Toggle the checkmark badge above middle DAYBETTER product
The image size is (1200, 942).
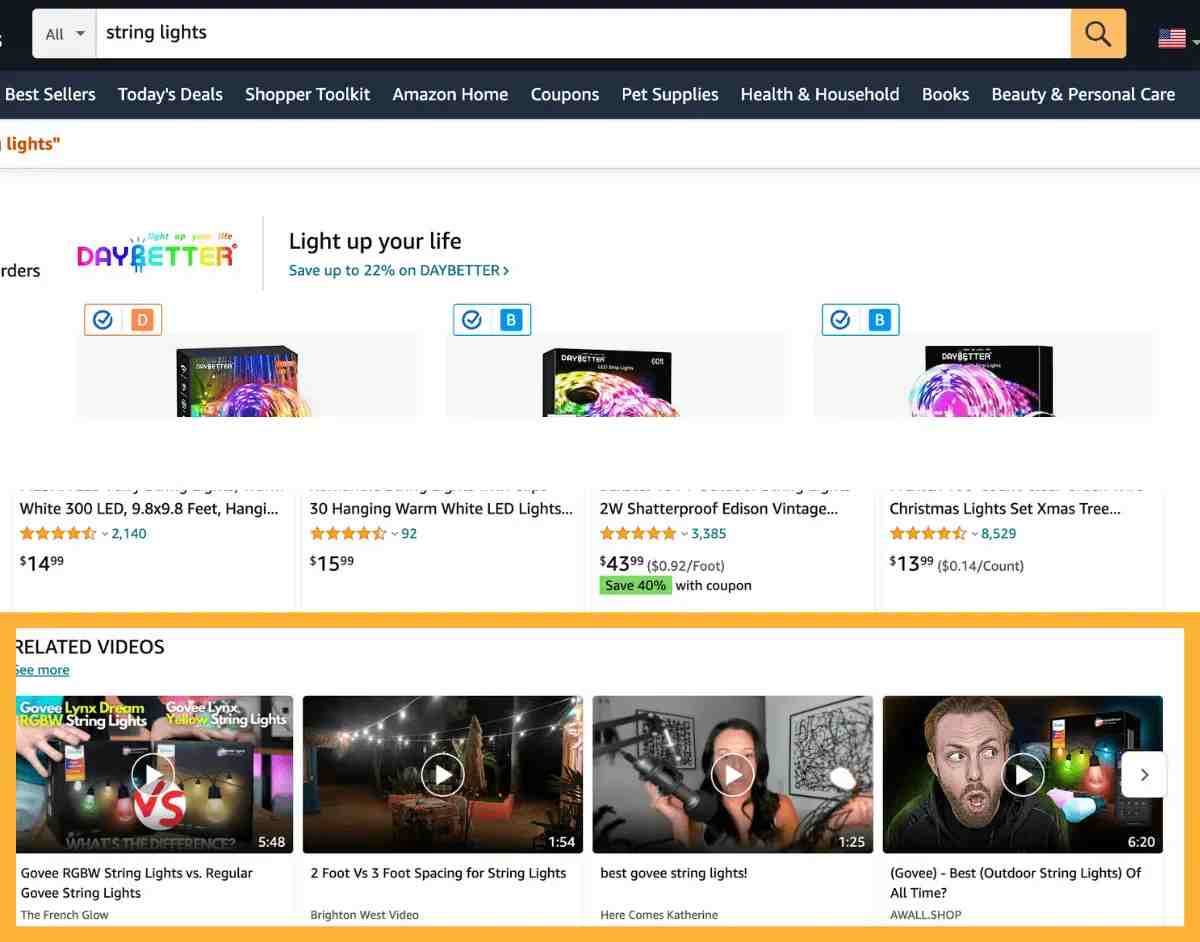click(x=492, y=320)
